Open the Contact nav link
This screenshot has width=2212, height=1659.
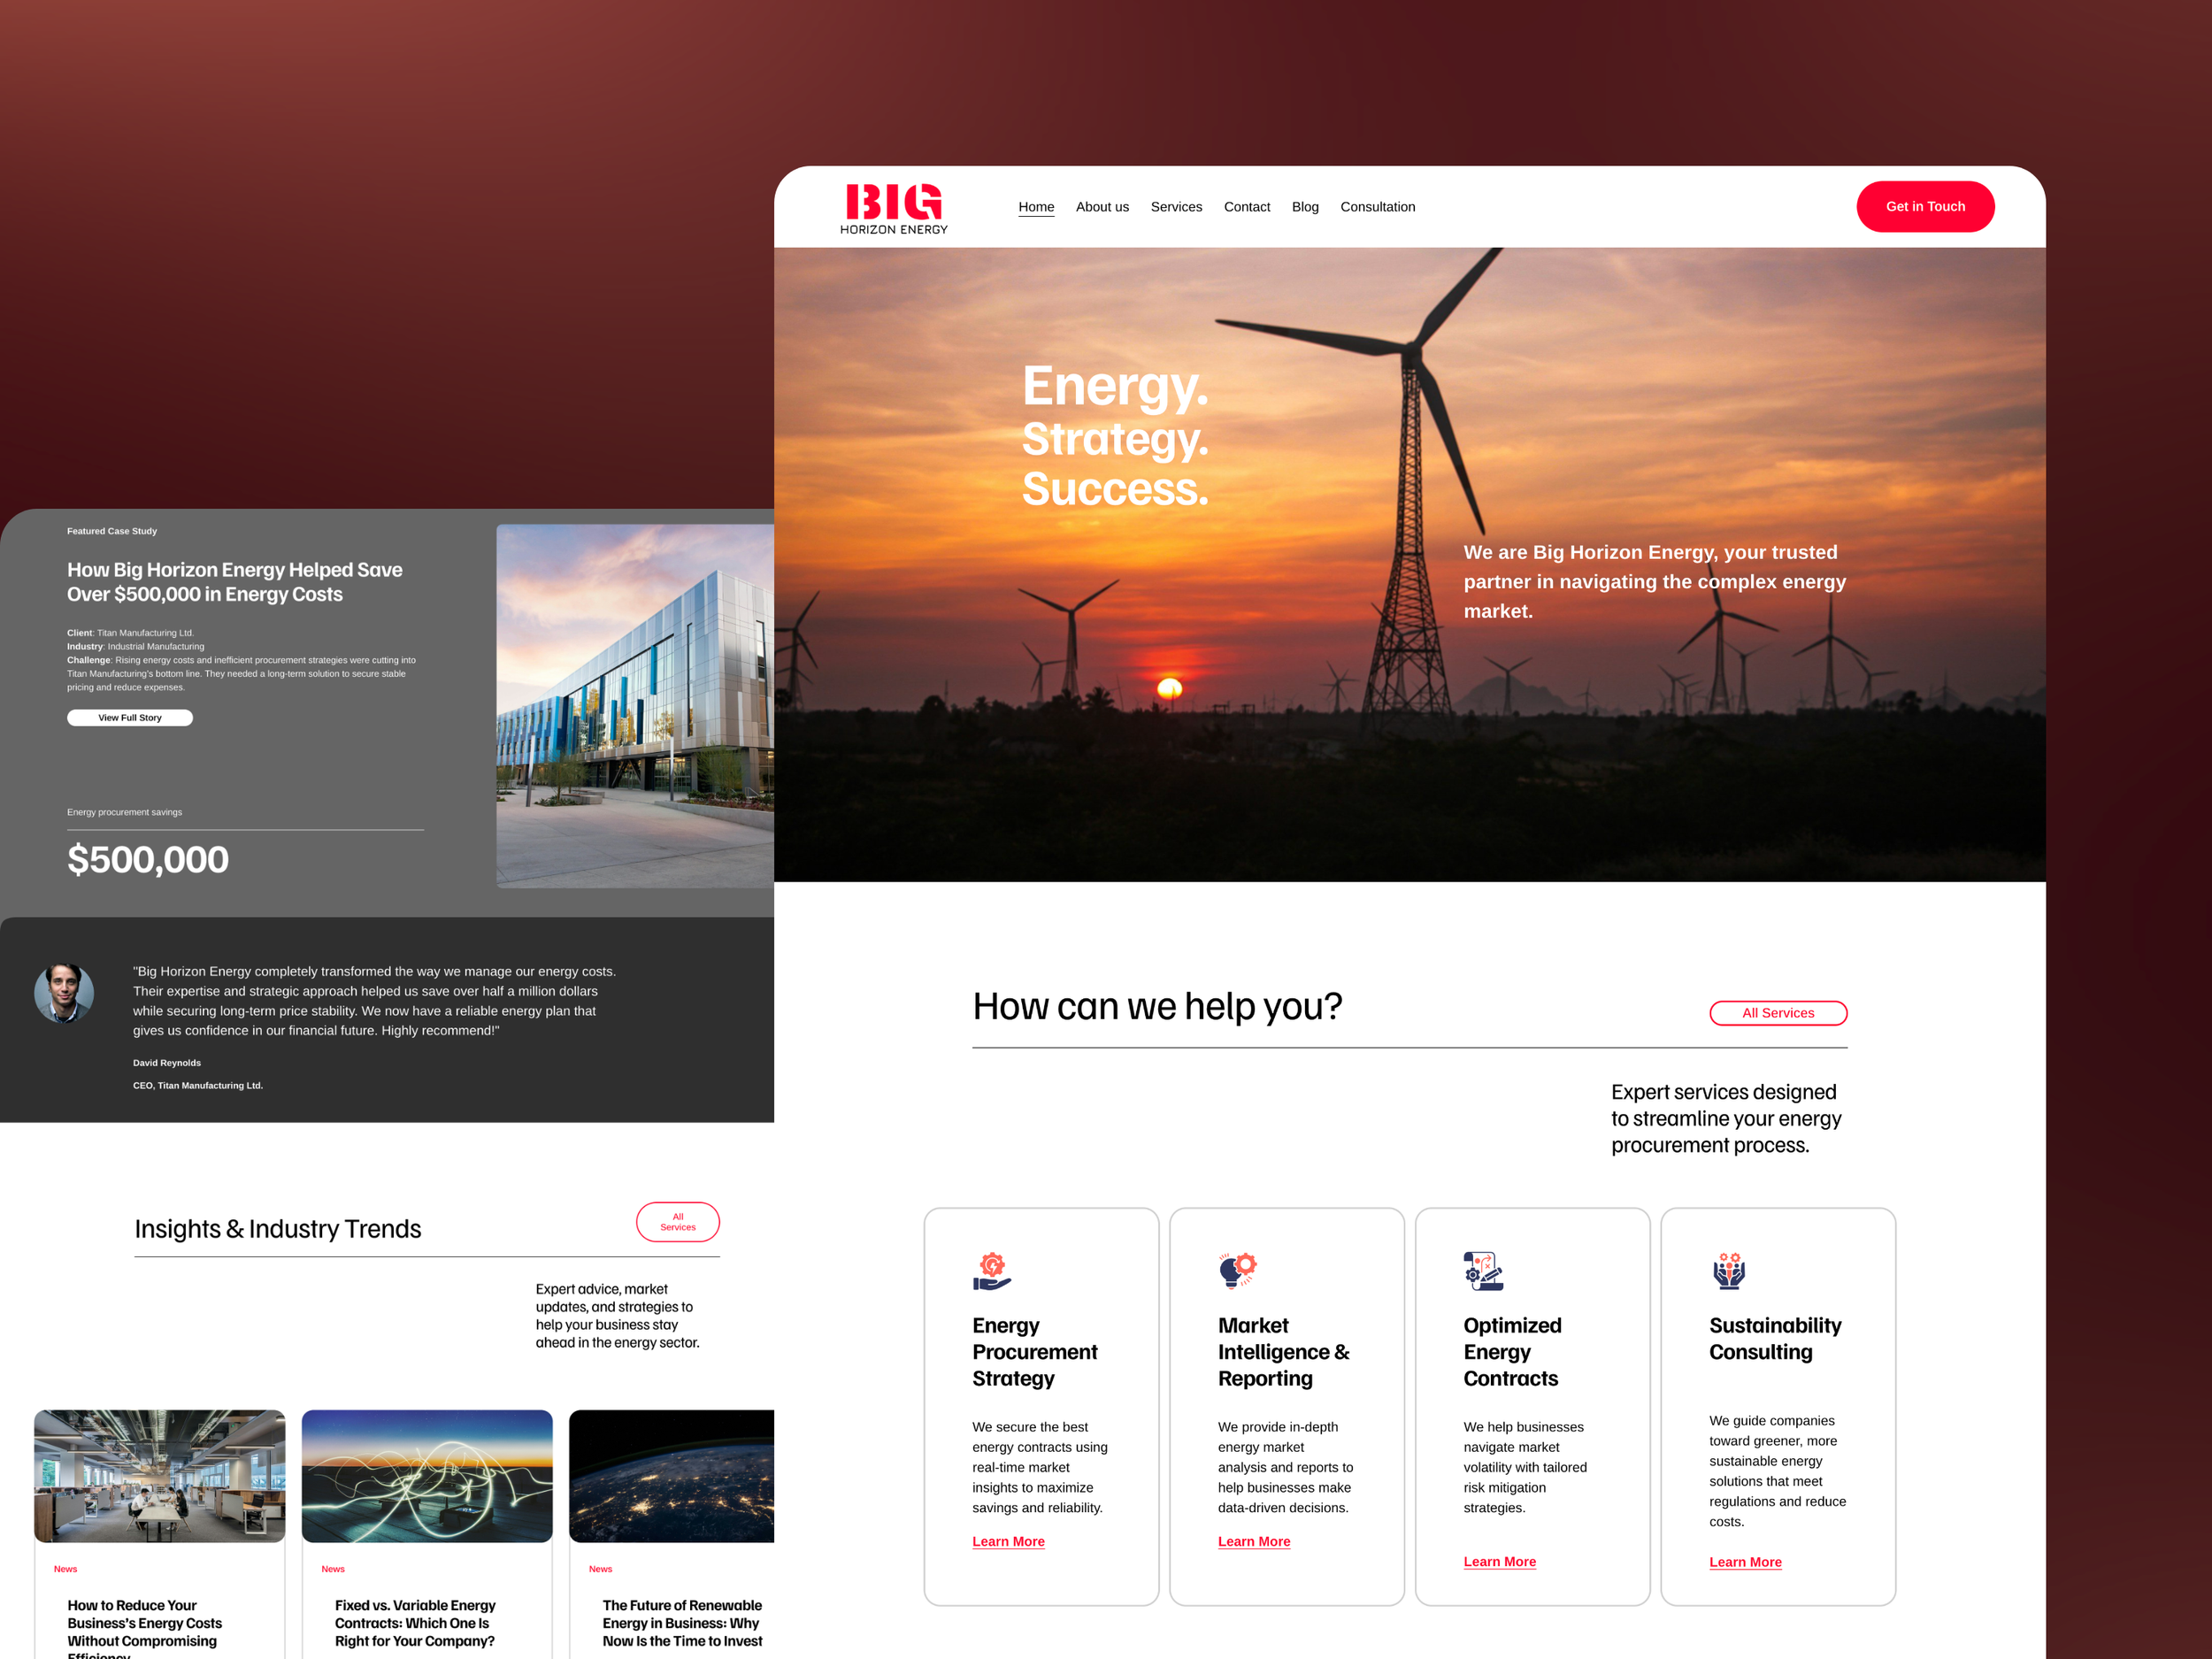(1247, 207)
